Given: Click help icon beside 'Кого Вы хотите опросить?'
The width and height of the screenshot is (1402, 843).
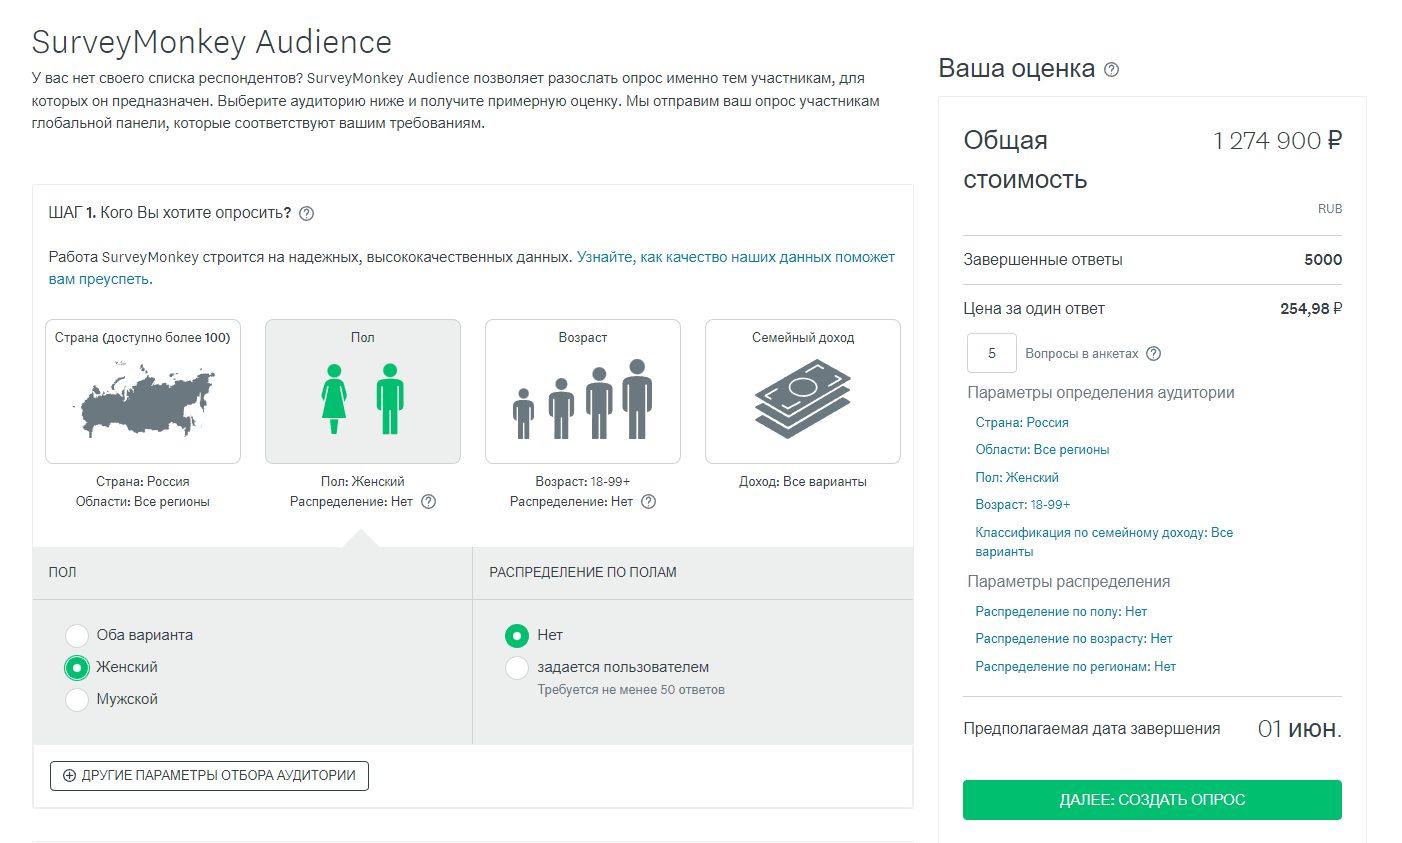Looking at the screenshot, I should 307,213.
